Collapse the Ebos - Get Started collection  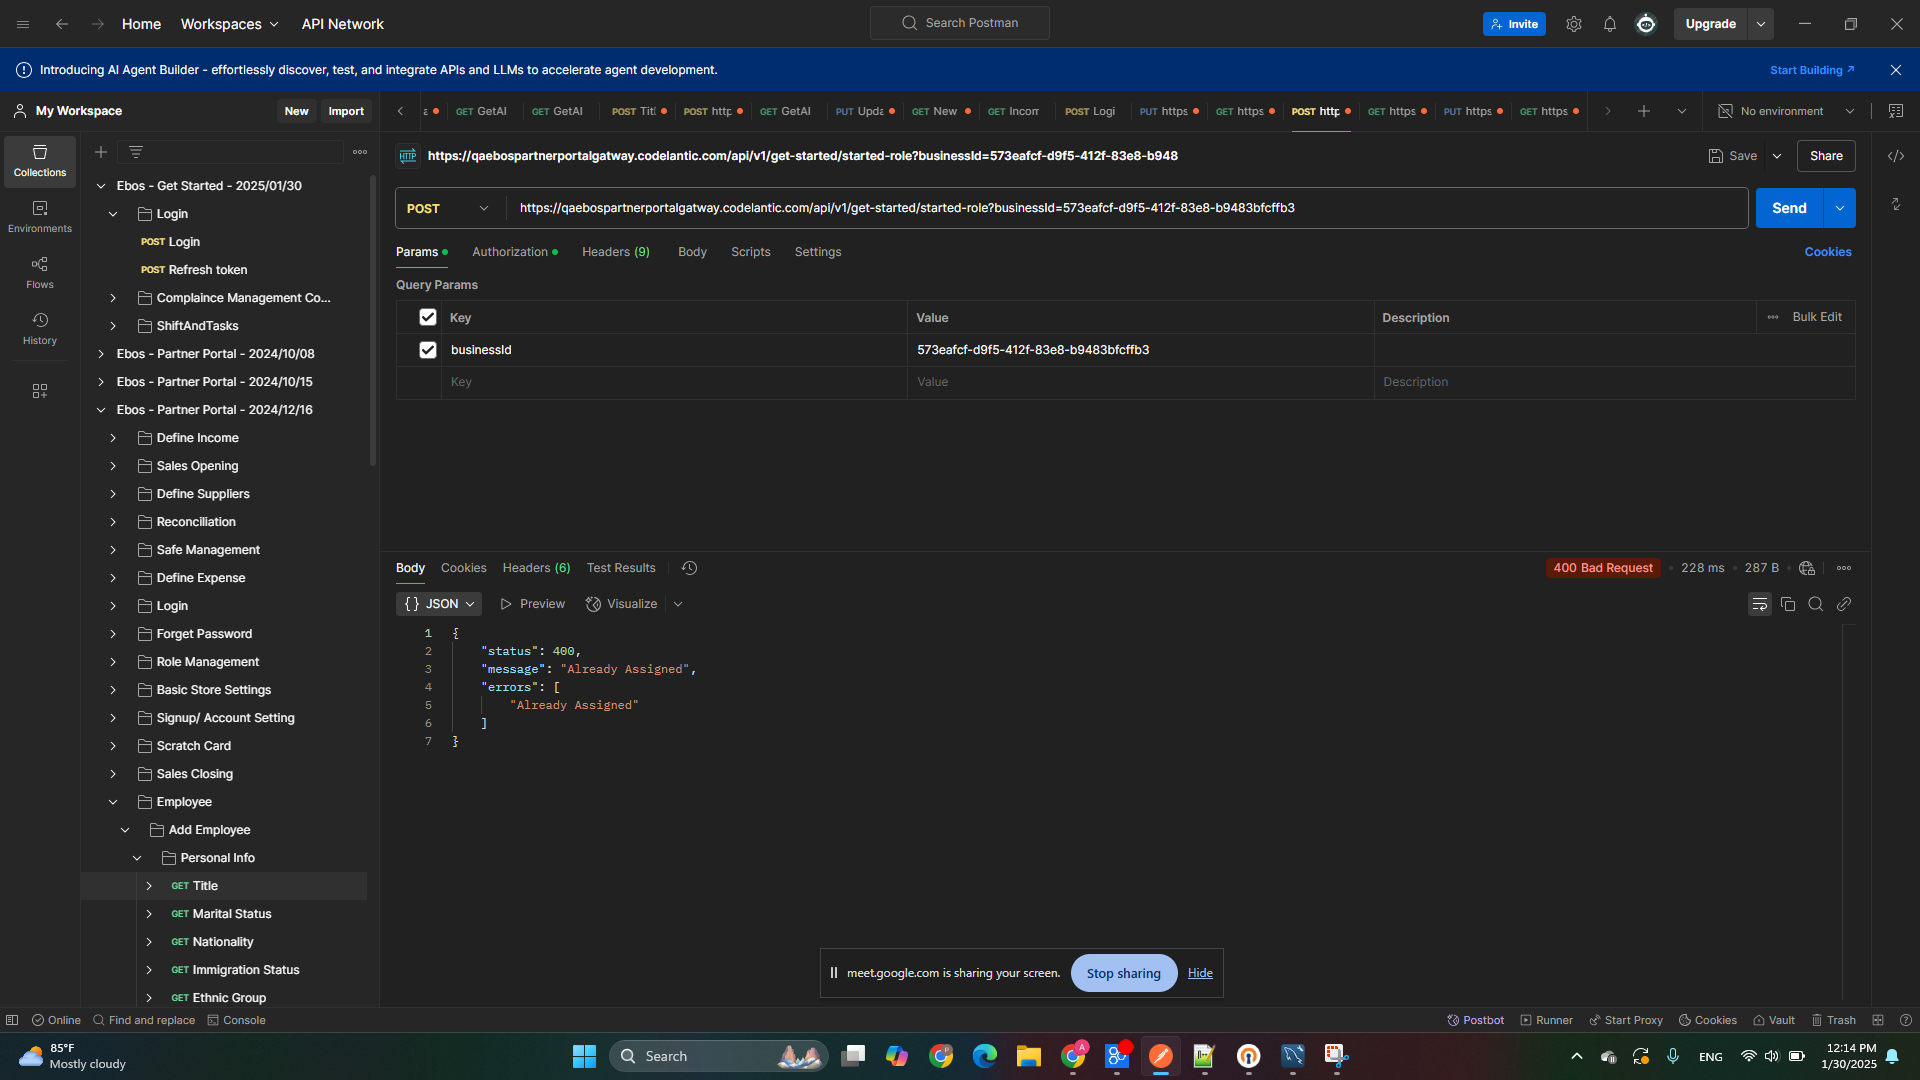(101, 186)
